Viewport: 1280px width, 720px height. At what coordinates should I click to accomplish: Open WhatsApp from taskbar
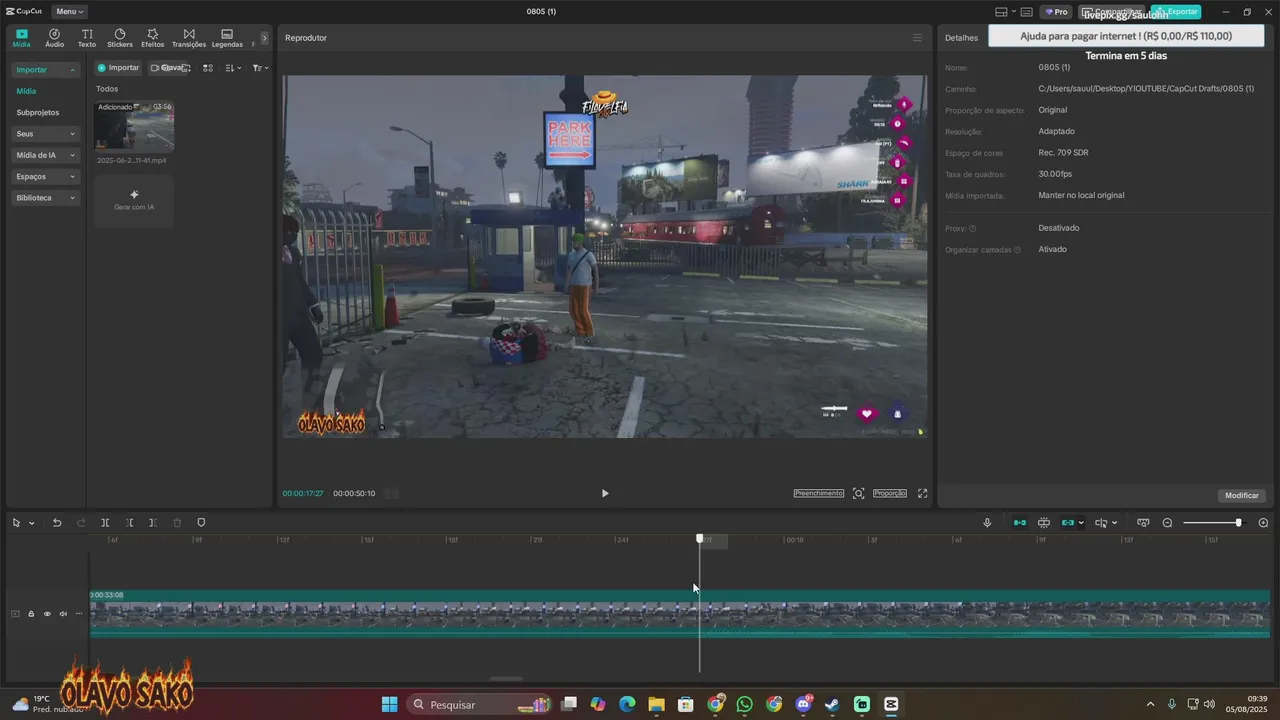pyautogui.click(x=744, y=704)
